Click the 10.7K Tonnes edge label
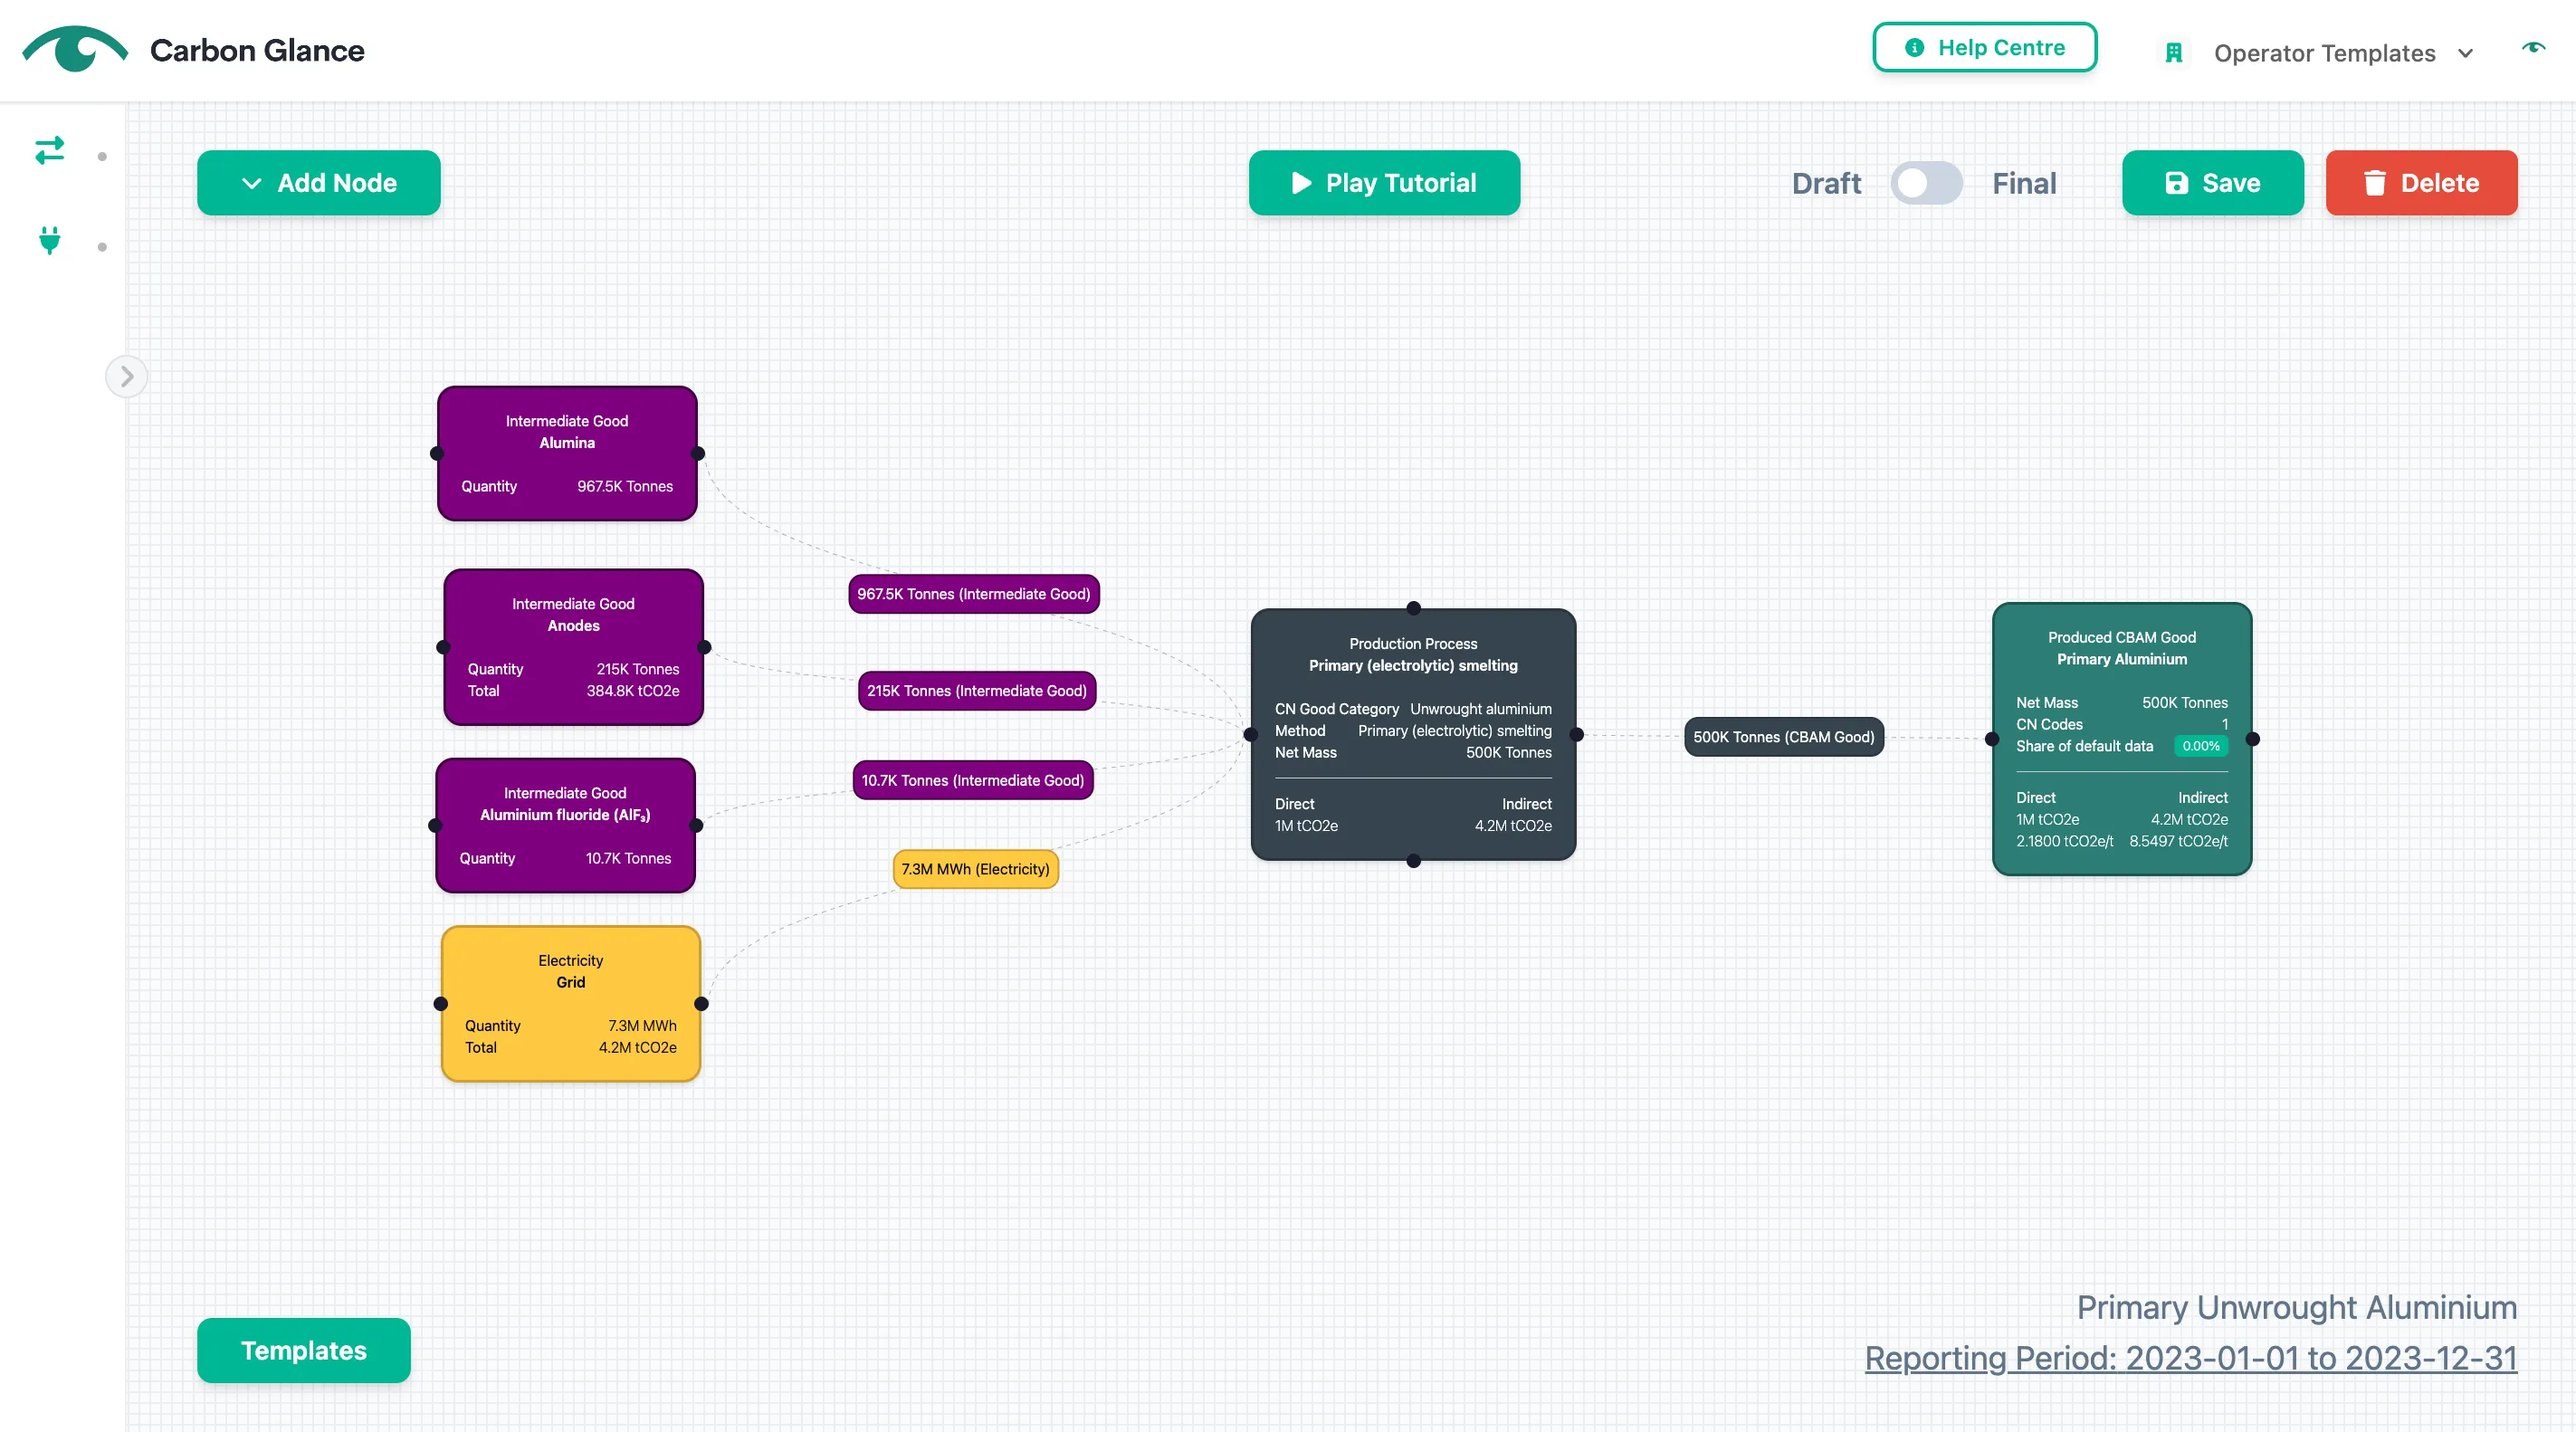Viewport: 2576px width, 1432px height. [x=973, y=780]
